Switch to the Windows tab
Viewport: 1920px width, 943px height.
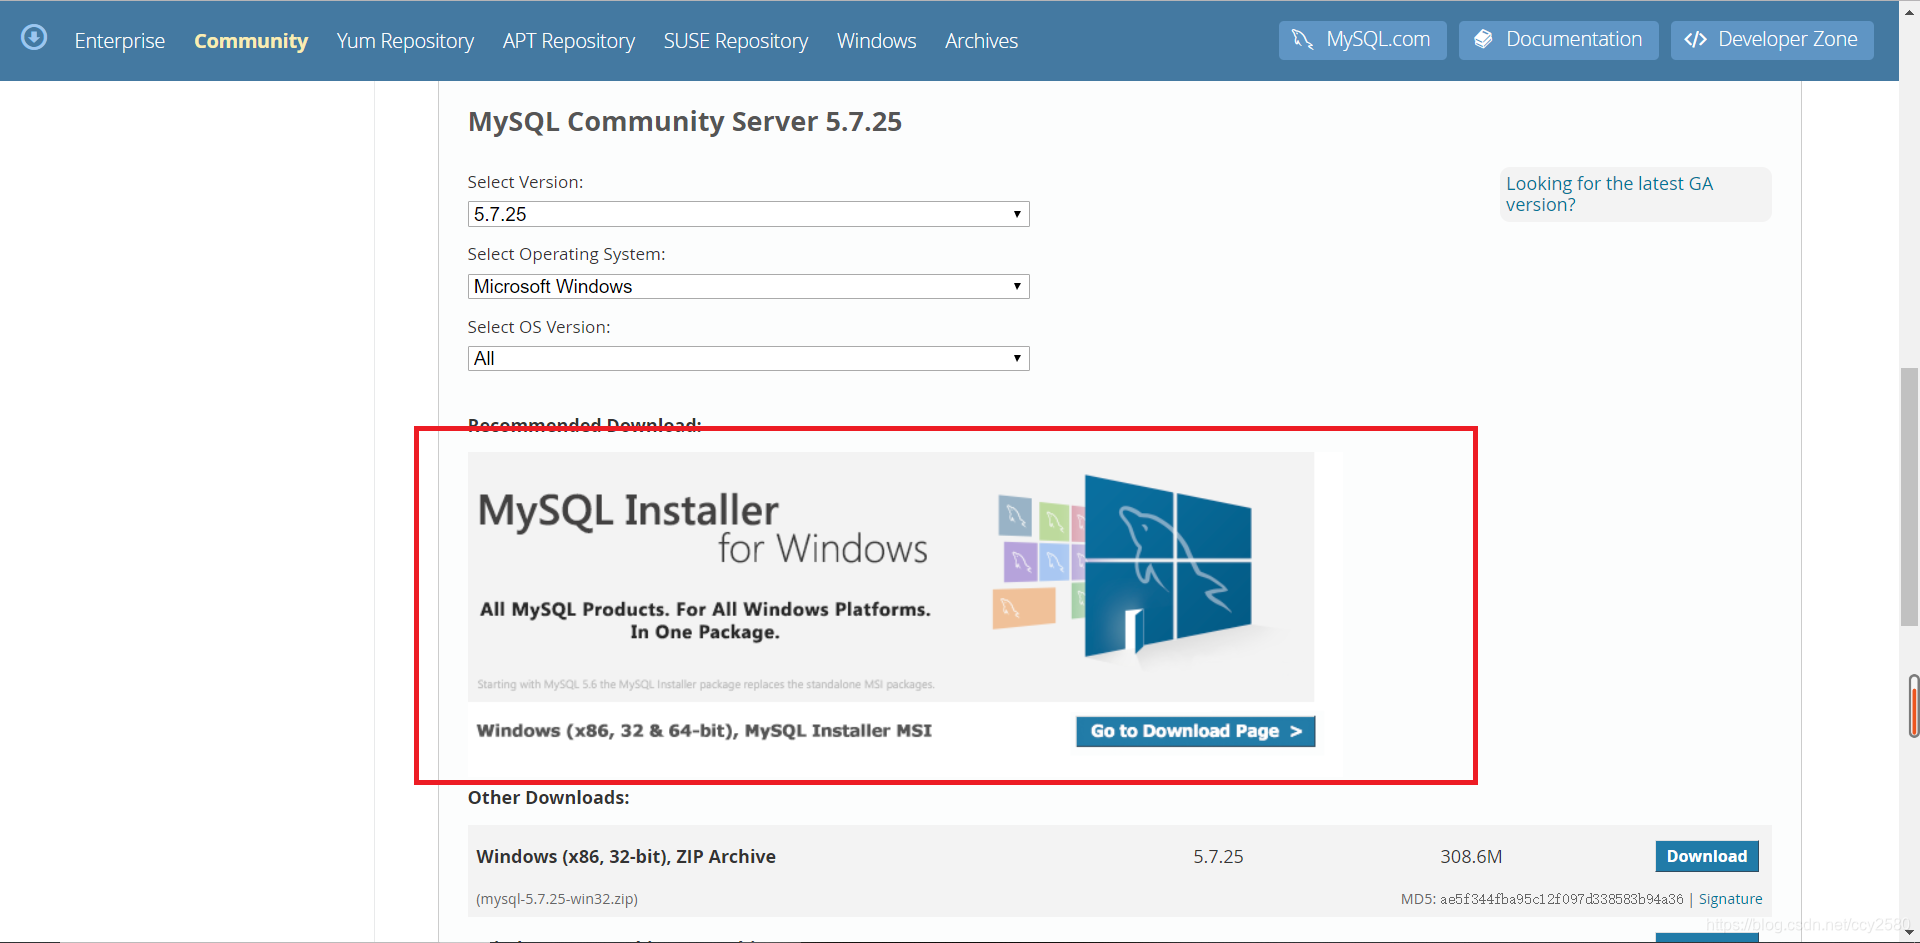(x=877, y=41)
